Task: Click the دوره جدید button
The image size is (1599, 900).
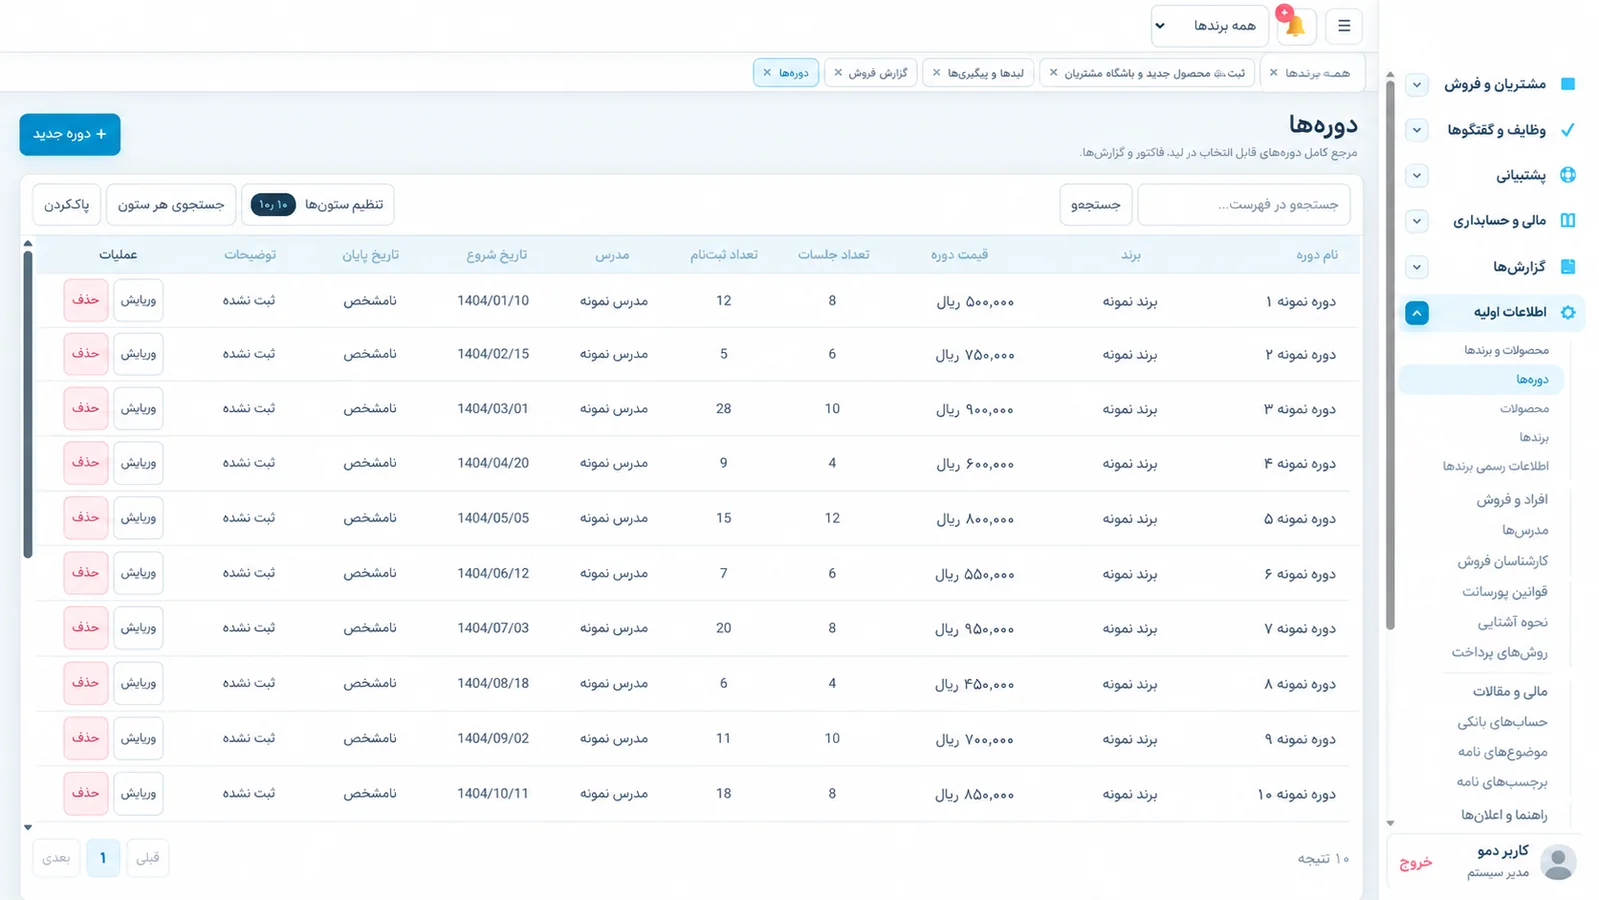Action: pos(70,134)
